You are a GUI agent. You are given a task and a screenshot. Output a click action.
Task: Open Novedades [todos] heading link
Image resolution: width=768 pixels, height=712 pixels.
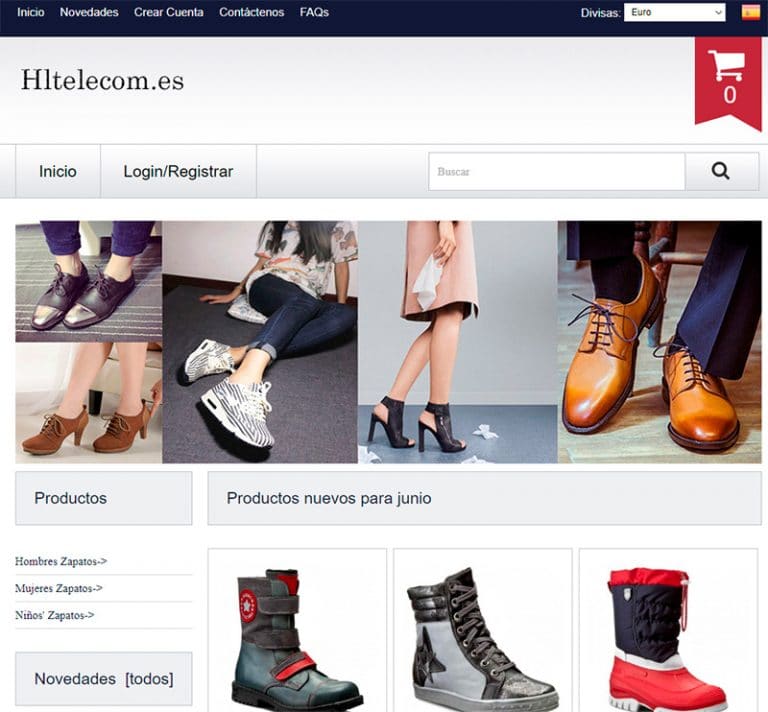point(104,679)
